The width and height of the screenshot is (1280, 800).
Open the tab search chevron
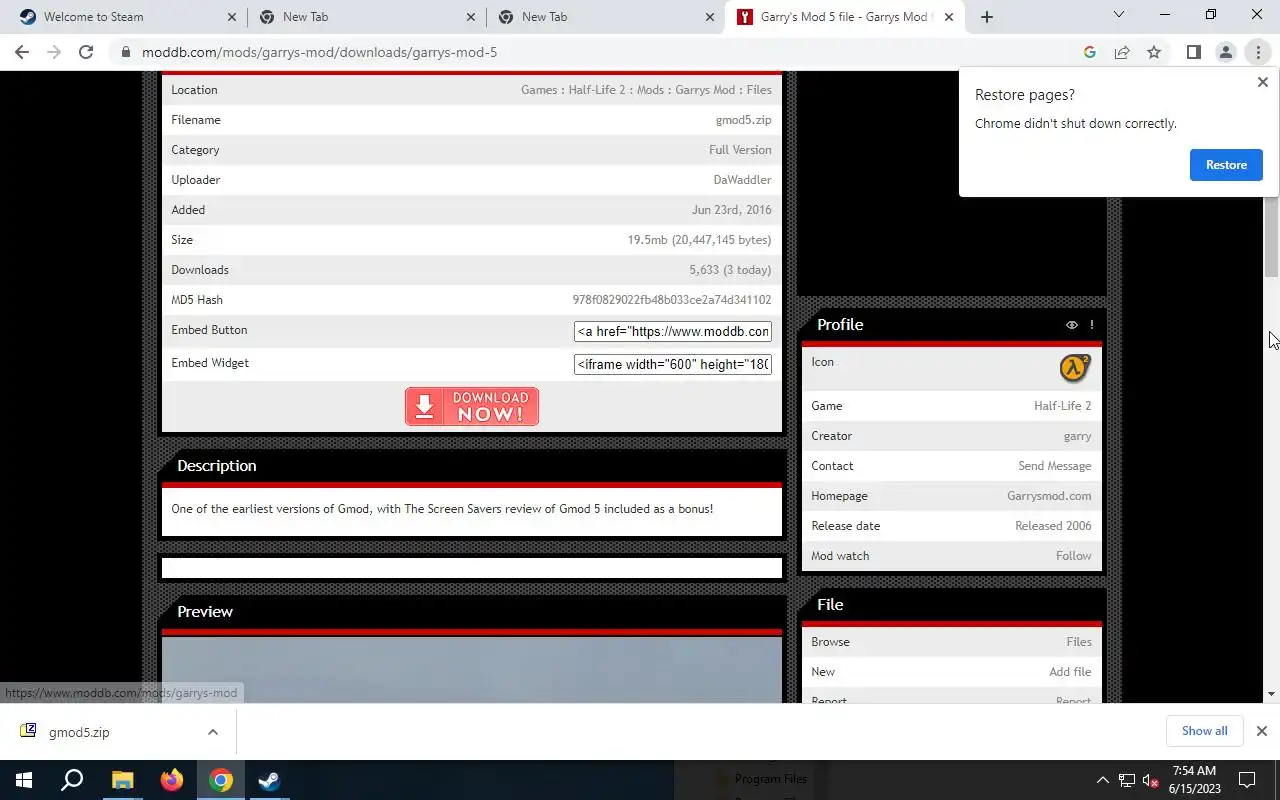tap(1119, 15)
